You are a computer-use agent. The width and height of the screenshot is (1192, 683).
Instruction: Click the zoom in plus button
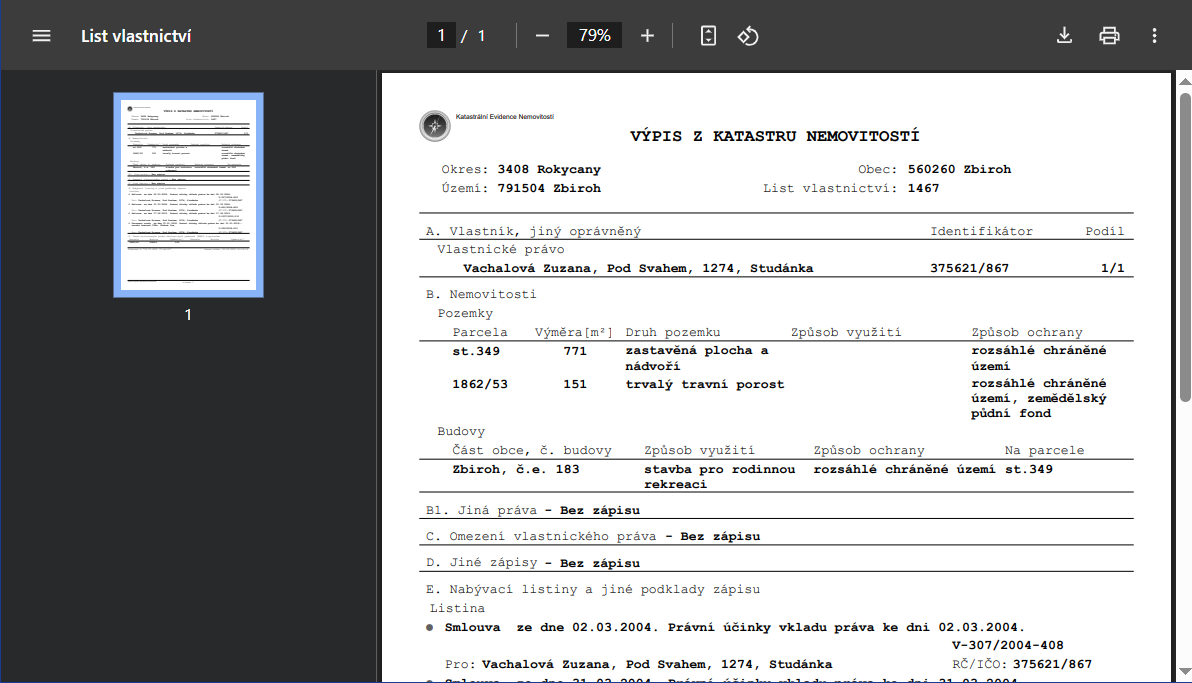(647, 35)
